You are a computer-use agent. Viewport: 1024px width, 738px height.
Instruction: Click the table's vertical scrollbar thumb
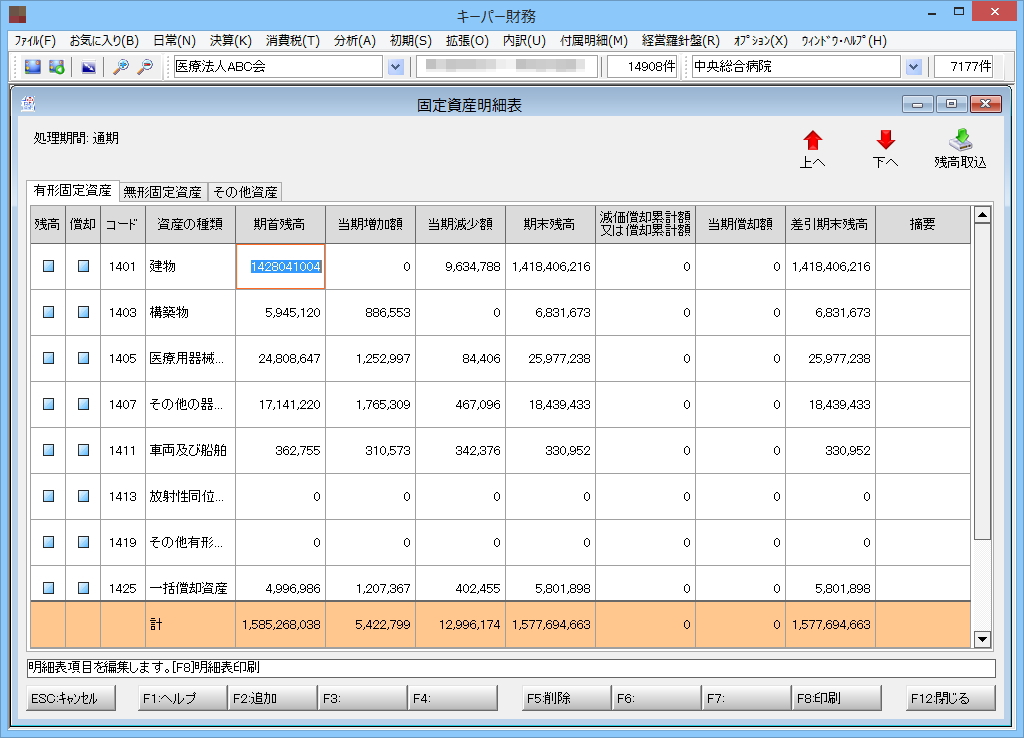(x=982, y=382)
